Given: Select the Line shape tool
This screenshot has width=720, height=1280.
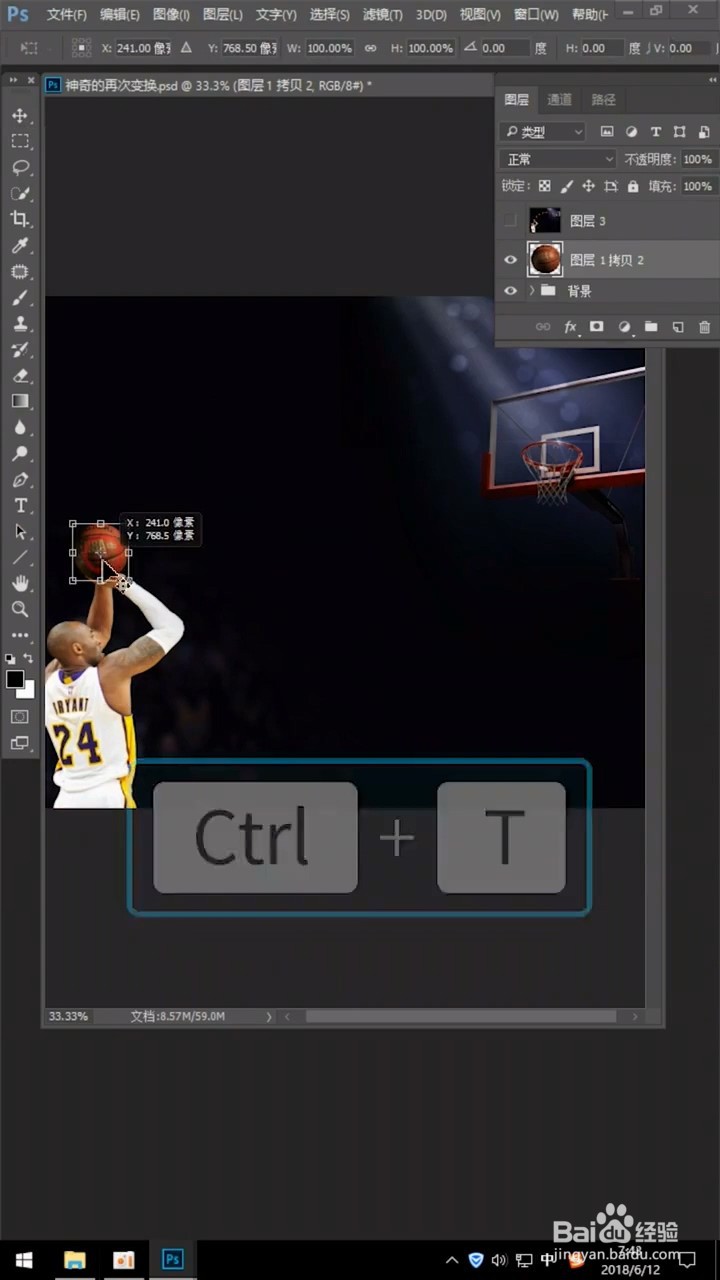Looking at the screenshot, I should click(20, 558).
